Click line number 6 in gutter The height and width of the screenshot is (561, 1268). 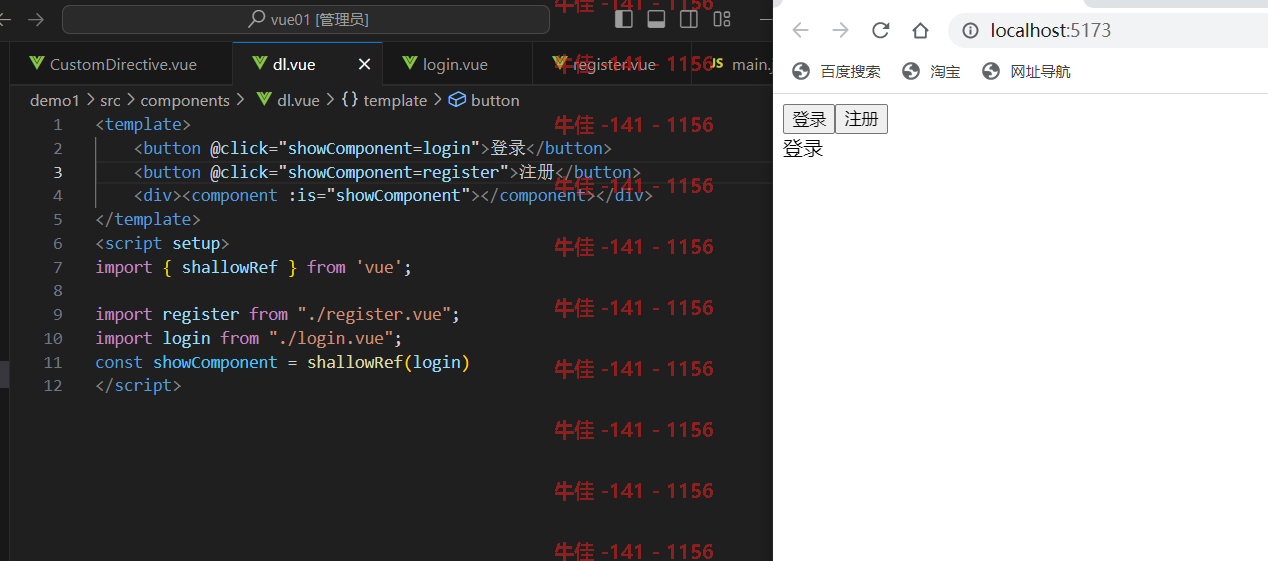(57, 243)
